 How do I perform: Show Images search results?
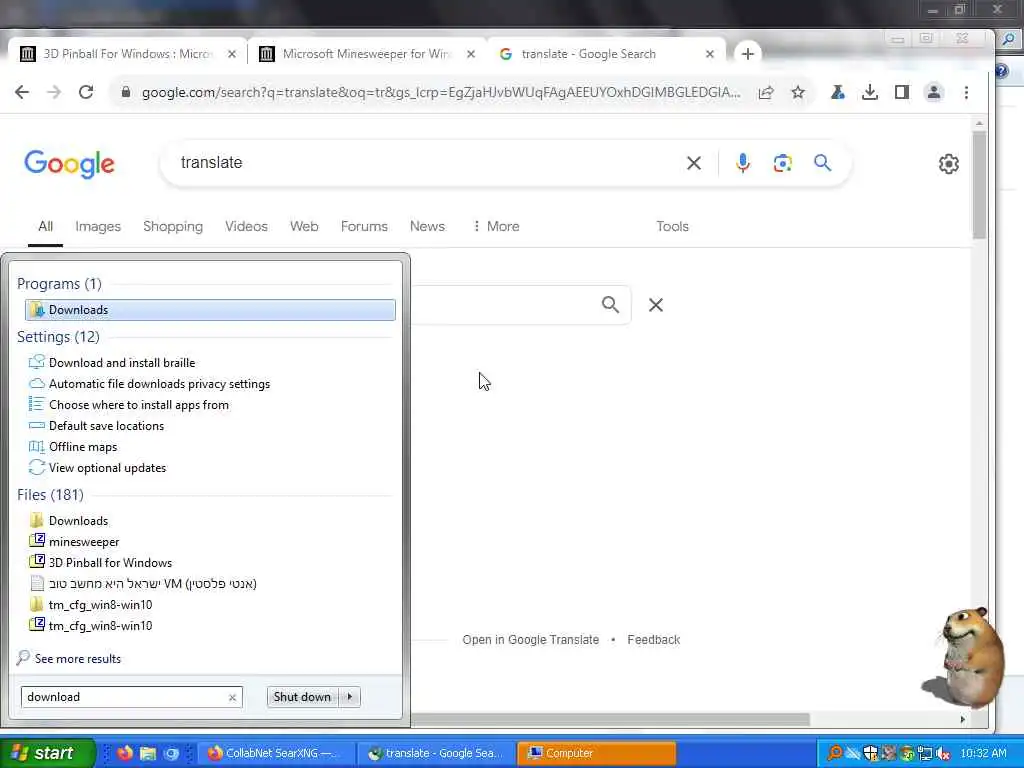coord(98,226)
